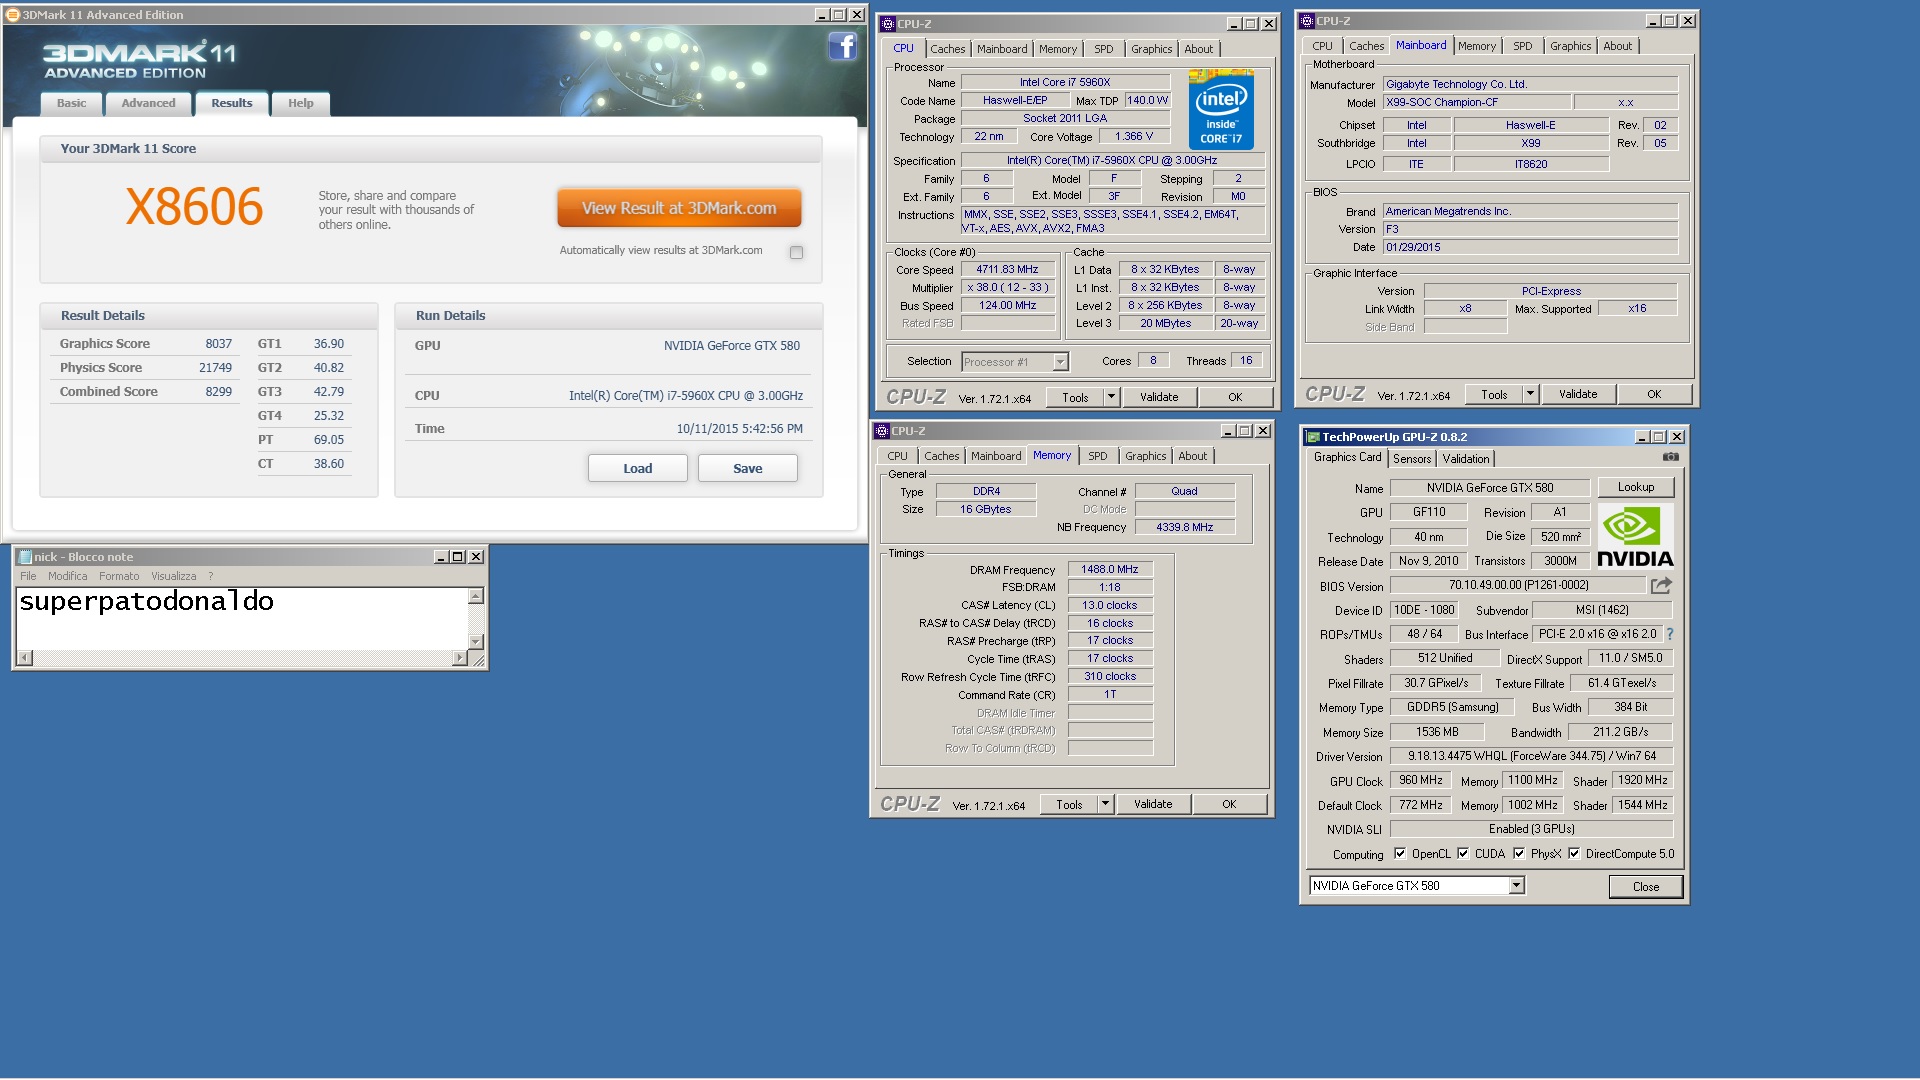Click the GPU Clock 960 MHz field
Screen dimensions: 1920x1080
point(1420,780)
